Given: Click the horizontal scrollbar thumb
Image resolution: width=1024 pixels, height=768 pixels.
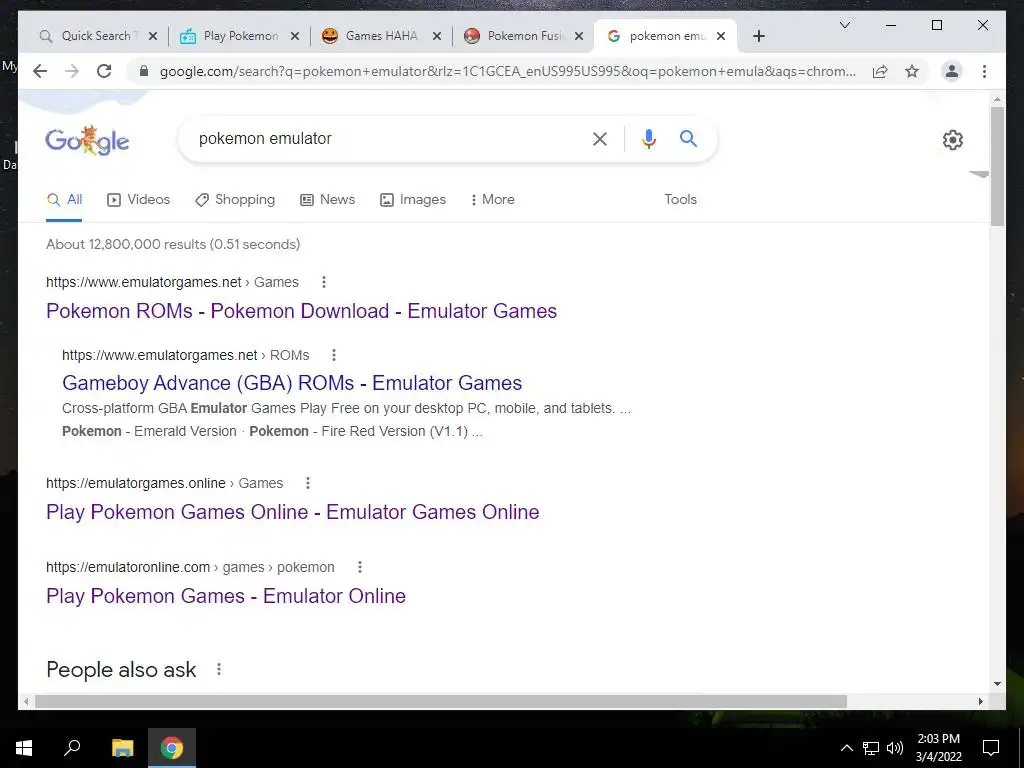Looking at the screenshot, I should tap(441, 701).
